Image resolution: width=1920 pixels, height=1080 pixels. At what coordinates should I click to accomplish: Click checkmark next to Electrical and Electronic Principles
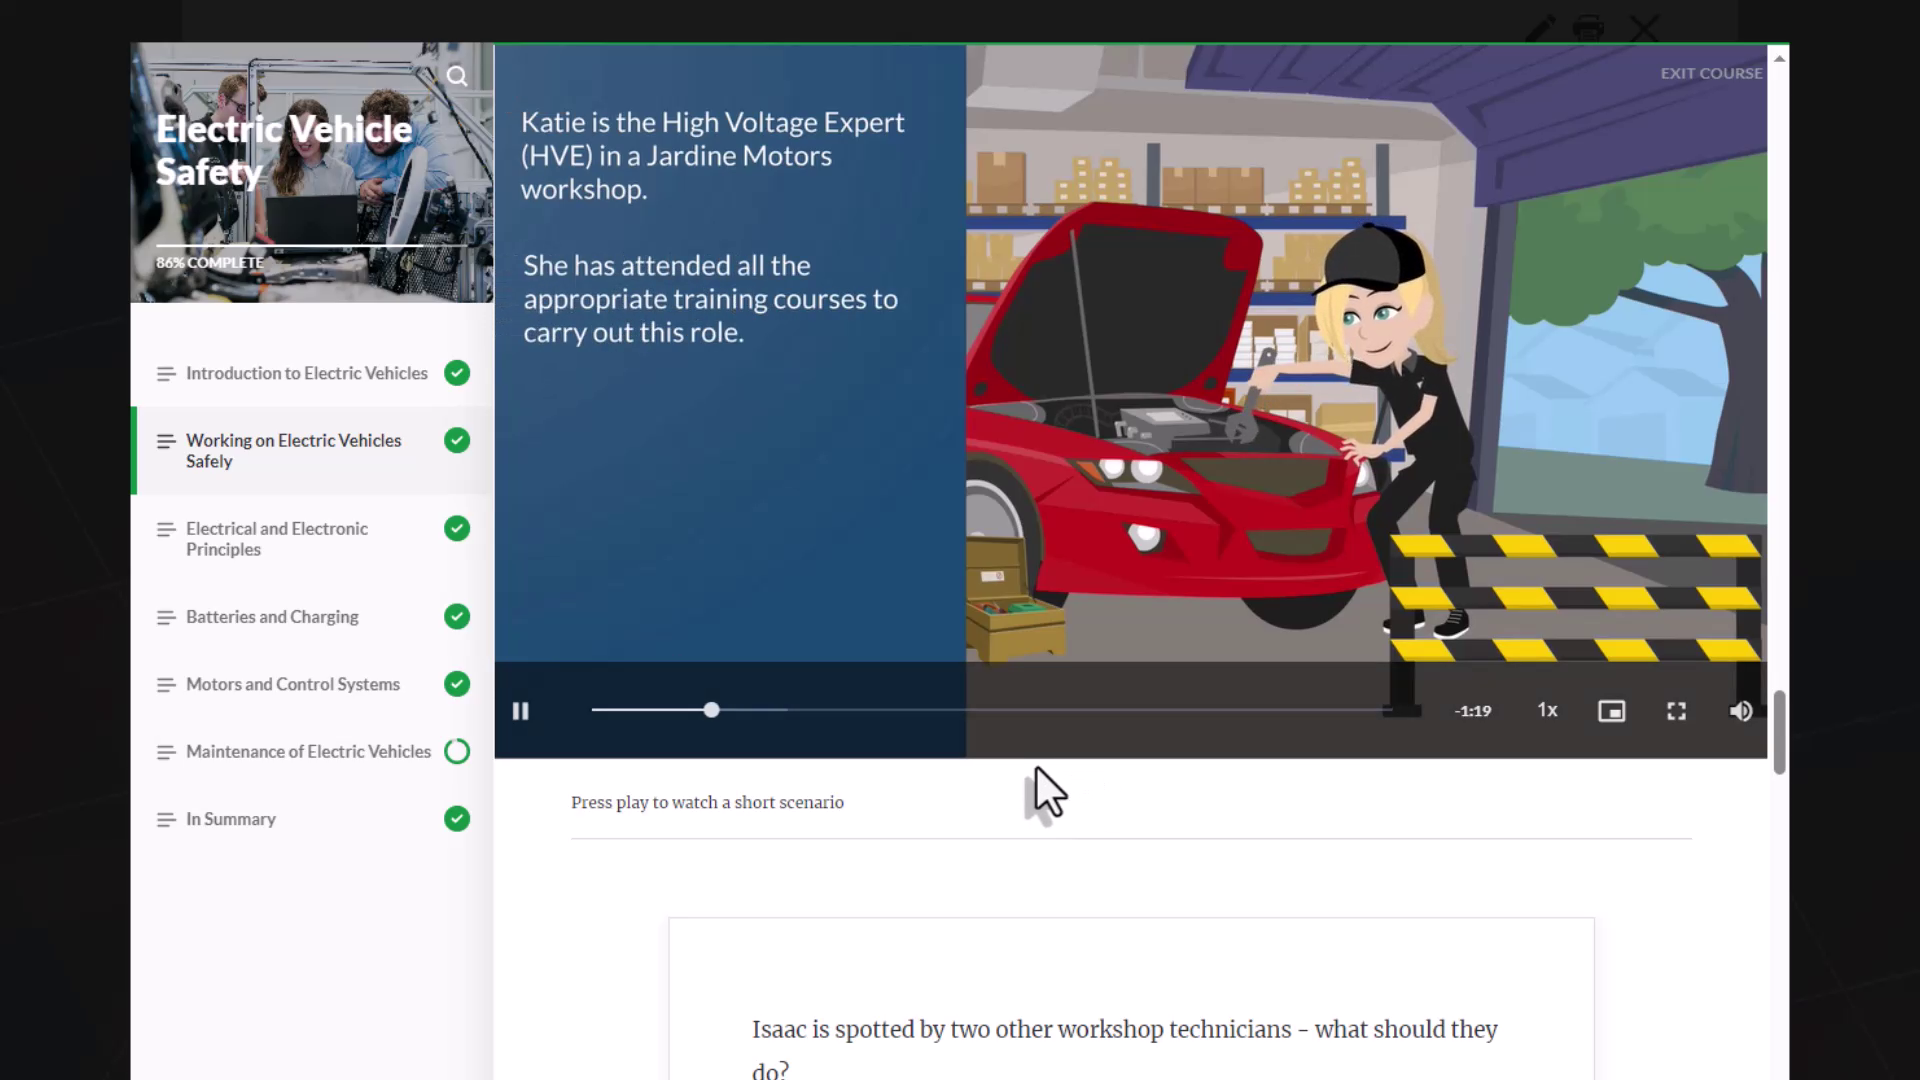(x=457, y=529)
